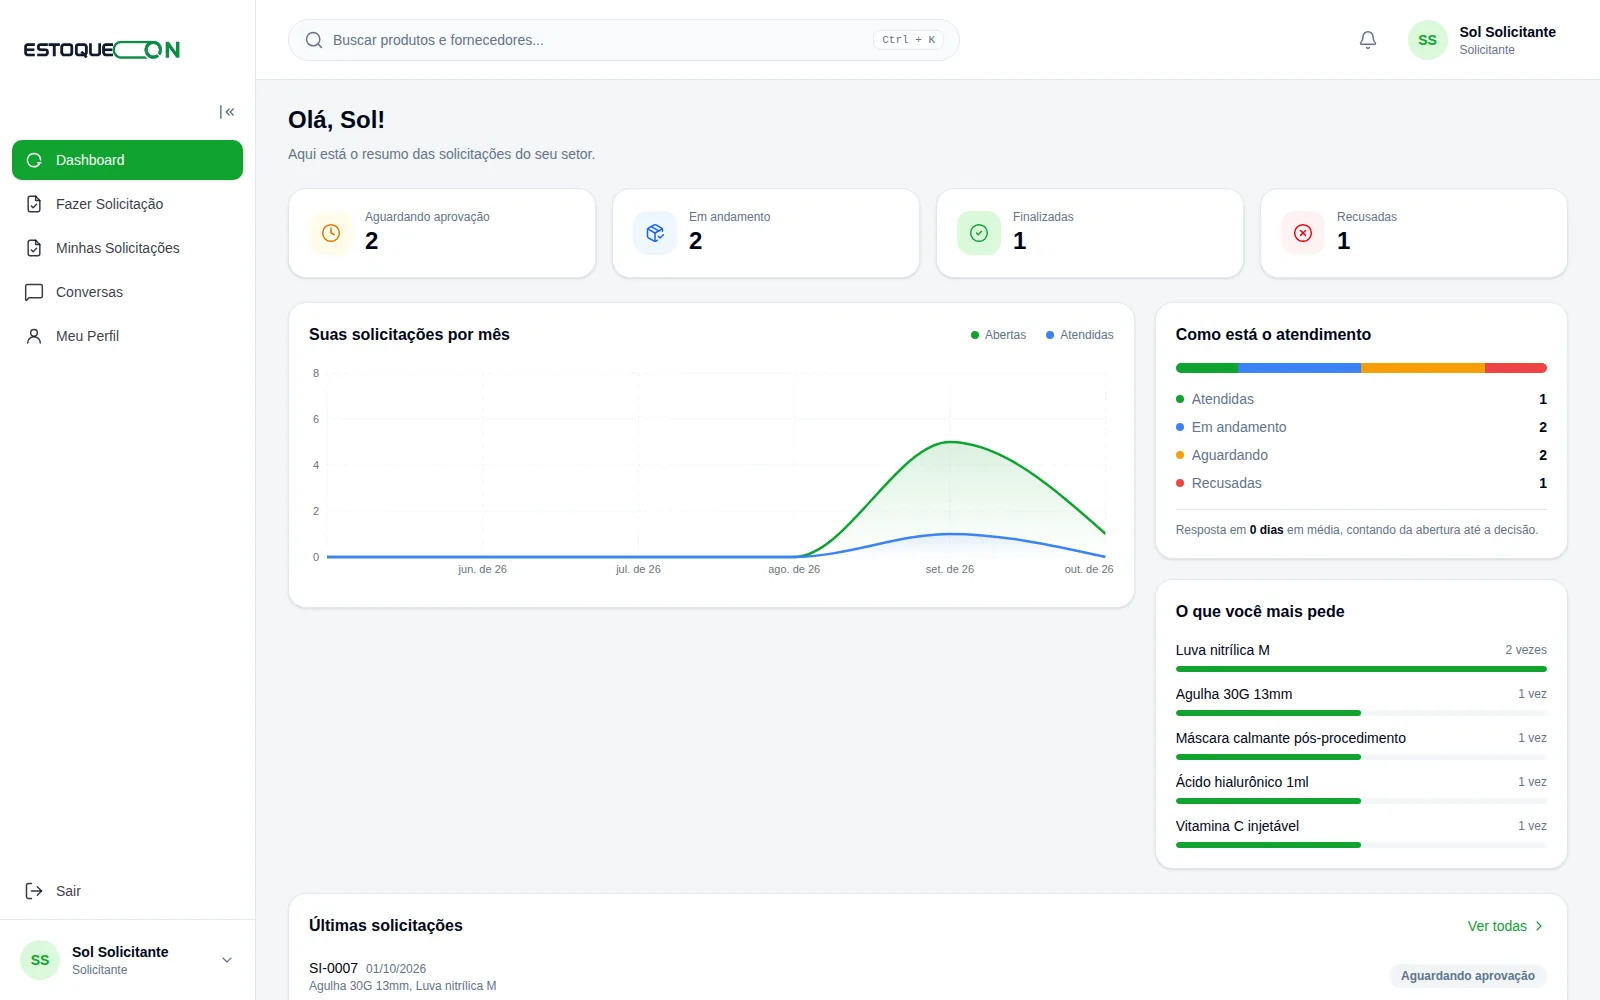The image size is (1600, 1000).
Task: Click the Em andamento row in atendimento
Action: (1361, 427)
